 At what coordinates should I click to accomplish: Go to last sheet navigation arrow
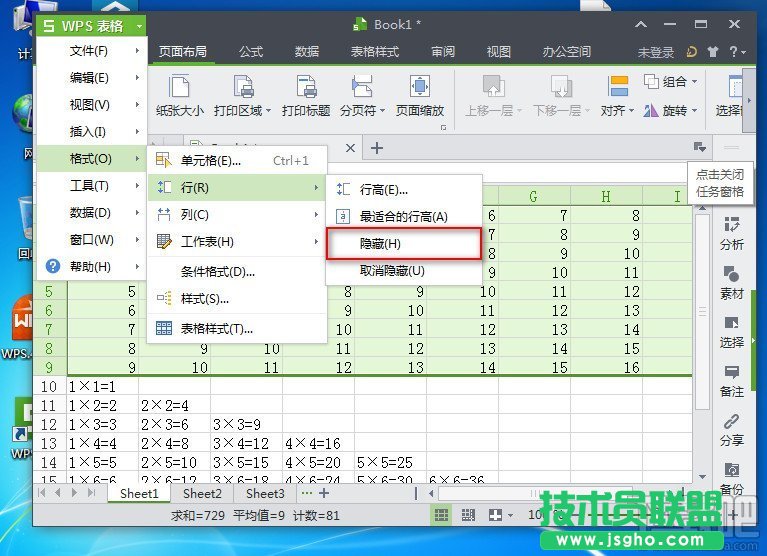click(x=91, y=493)
